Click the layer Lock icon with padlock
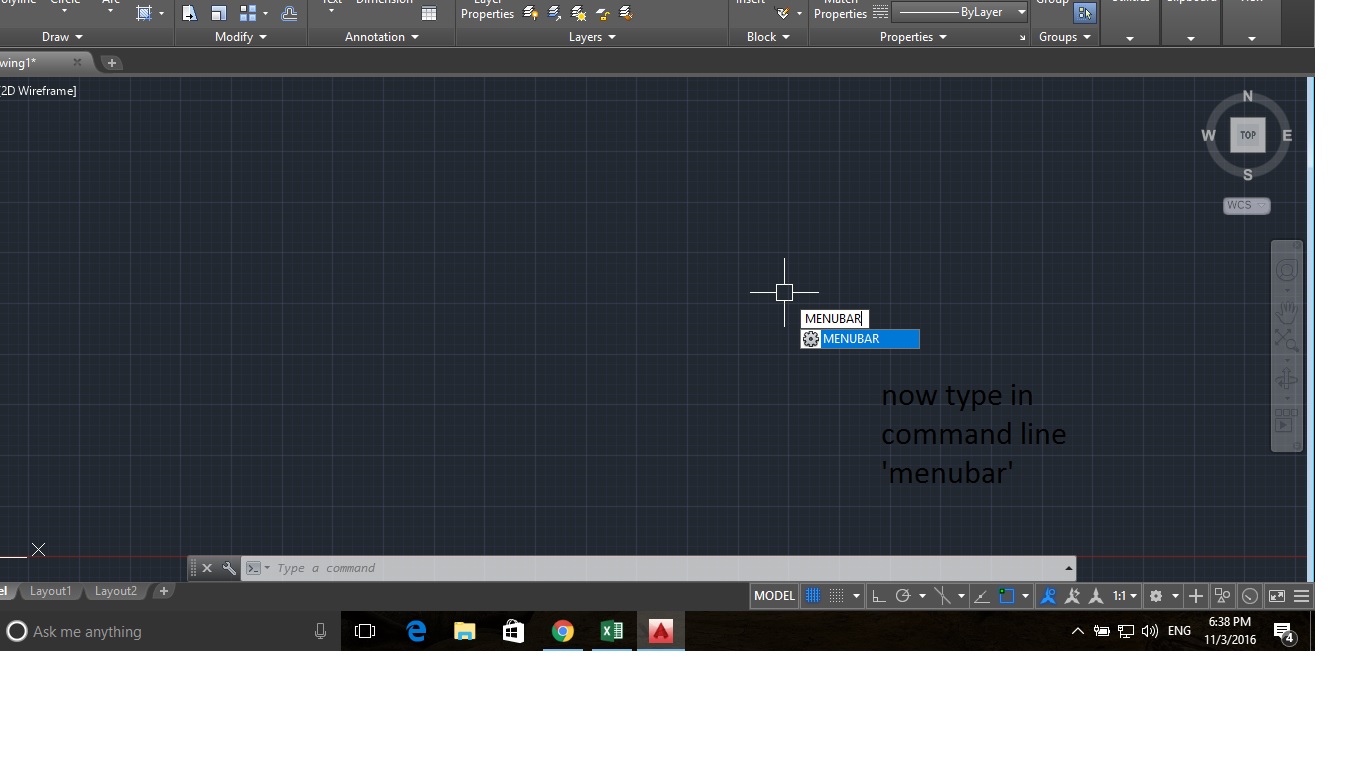1366x768 pixels. click(602, 13)
